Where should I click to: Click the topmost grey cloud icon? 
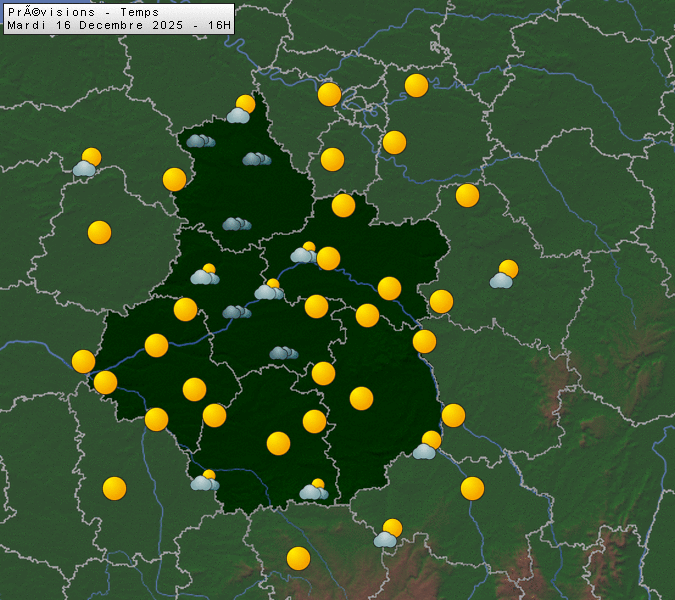[200, 141]
